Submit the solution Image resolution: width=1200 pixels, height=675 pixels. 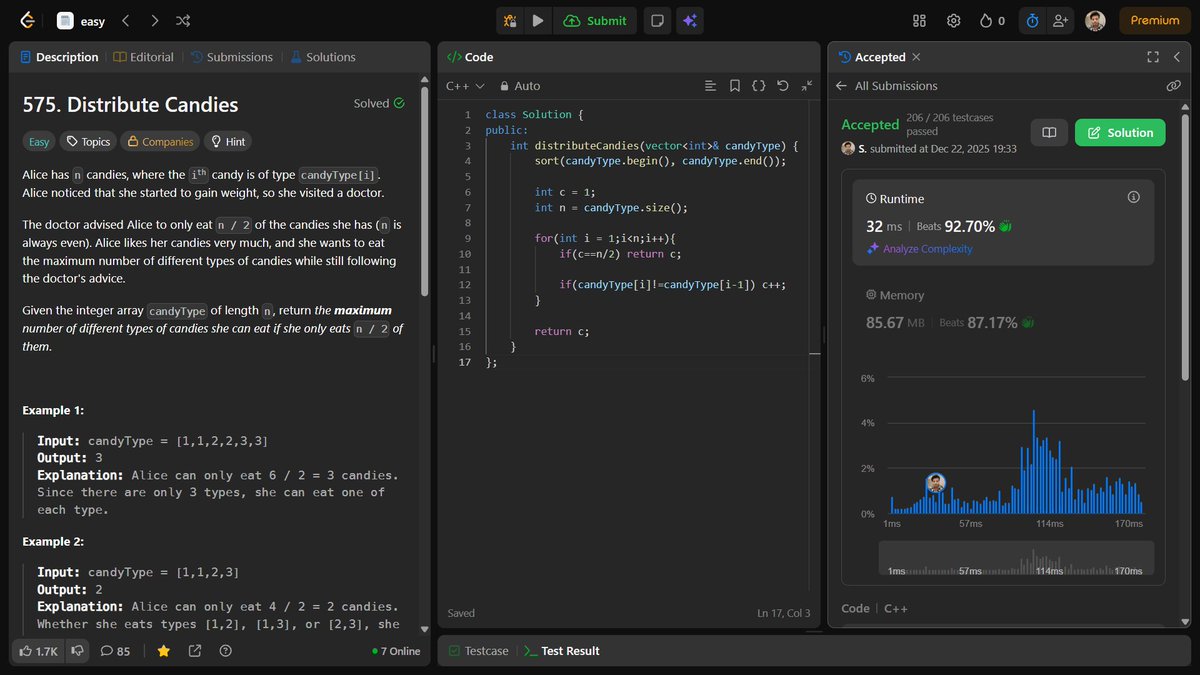(x=595, y=20)
